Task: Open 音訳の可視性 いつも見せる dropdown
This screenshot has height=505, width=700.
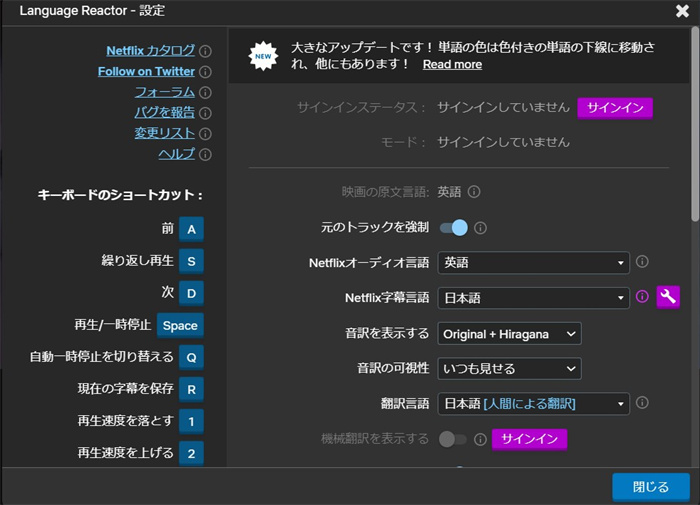Action: 509,368
